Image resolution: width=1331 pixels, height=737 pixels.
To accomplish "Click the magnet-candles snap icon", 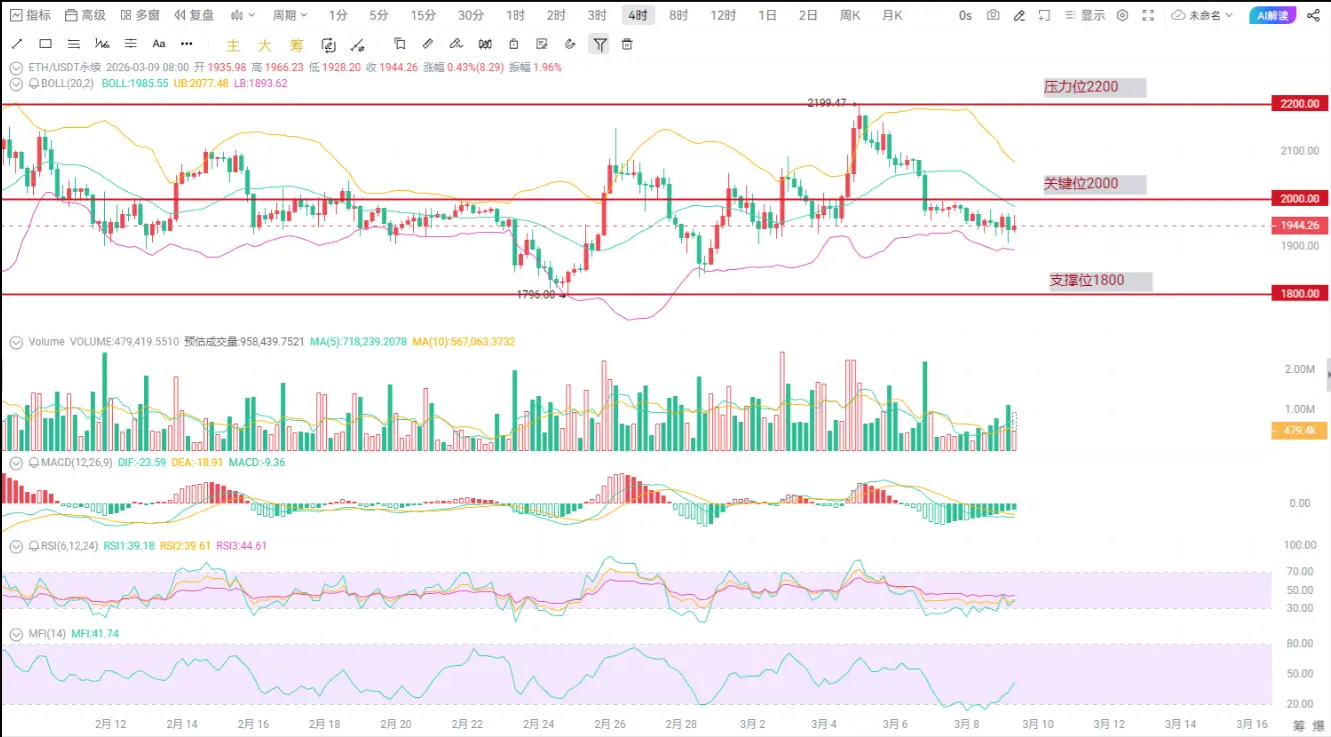I will click(485, 43).
